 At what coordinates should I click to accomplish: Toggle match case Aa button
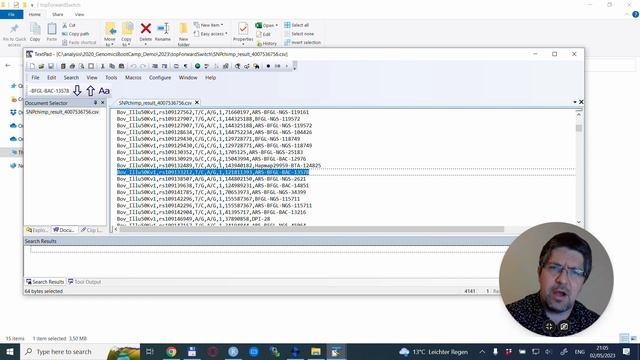point(104,91)
